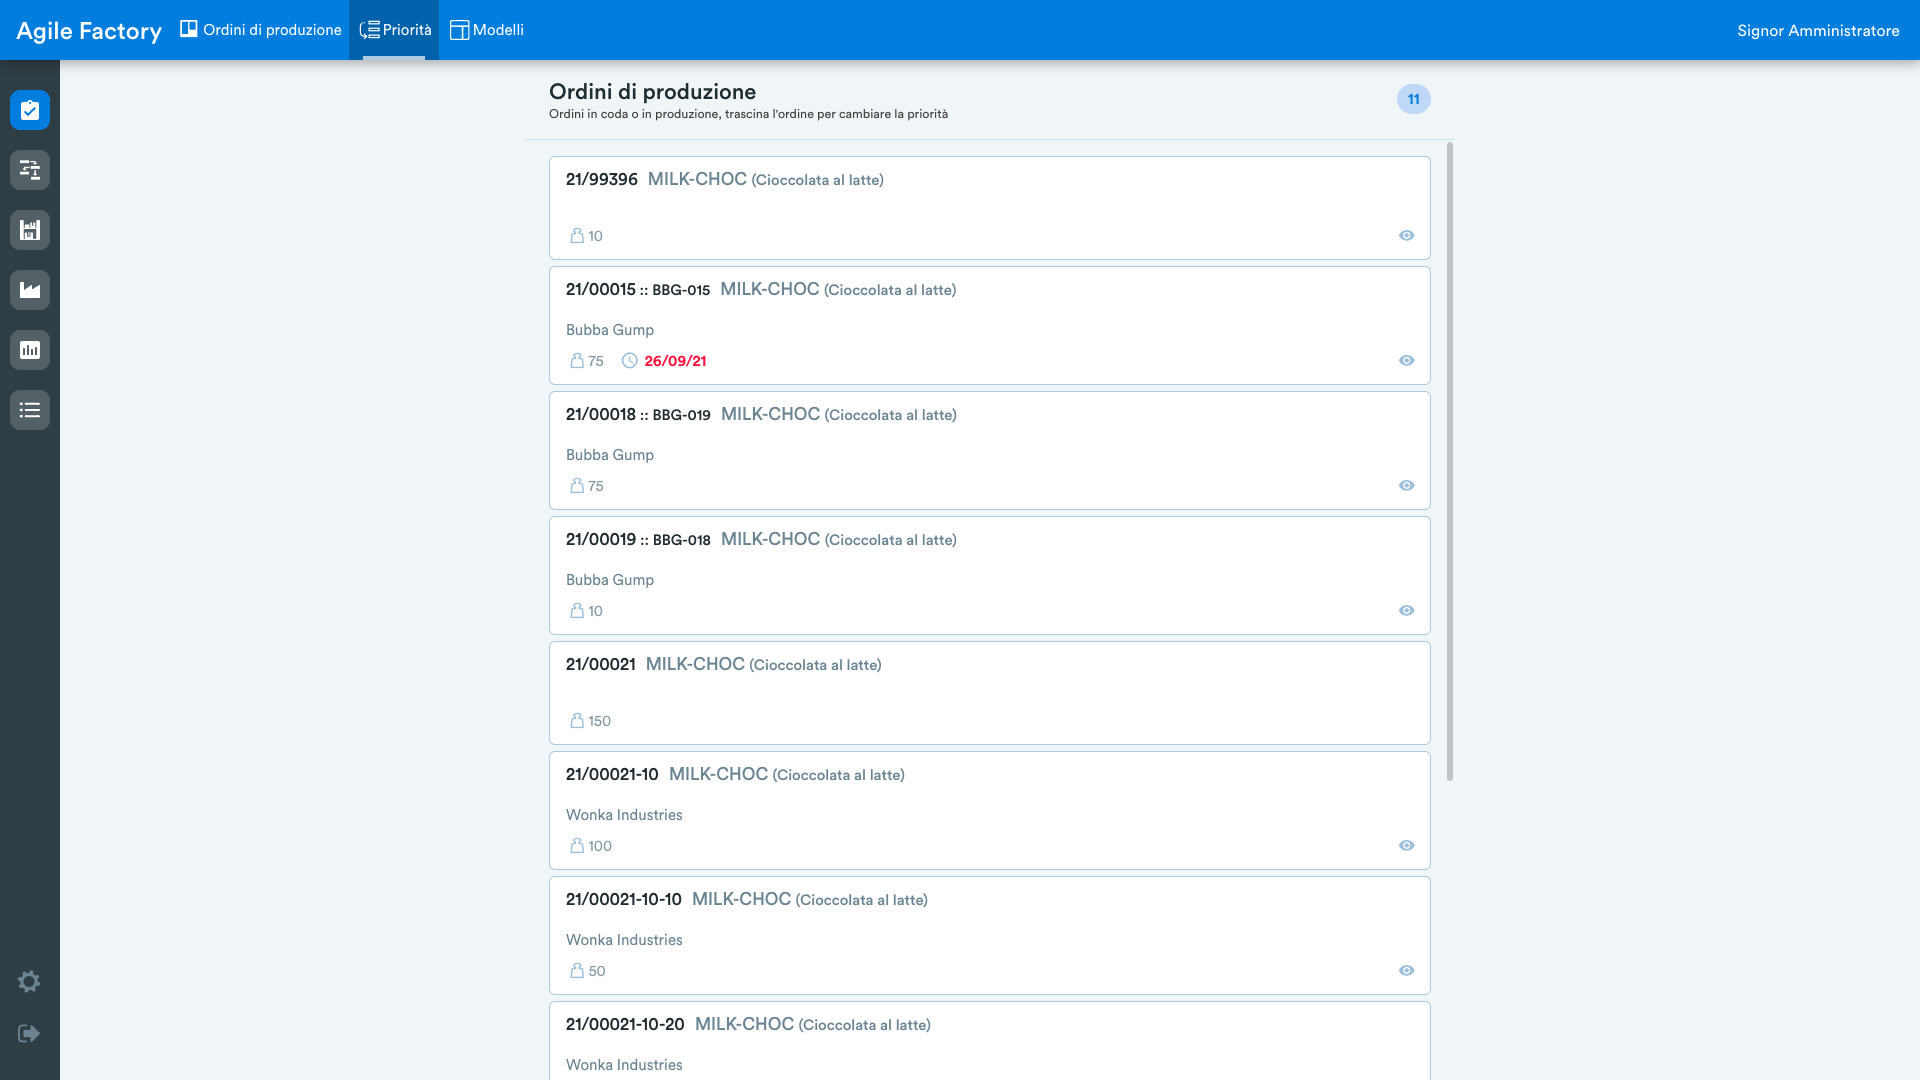The image size is (1920, 1080).
Task: View order 21/00019 via eye icon
Action: (1406, 611)
